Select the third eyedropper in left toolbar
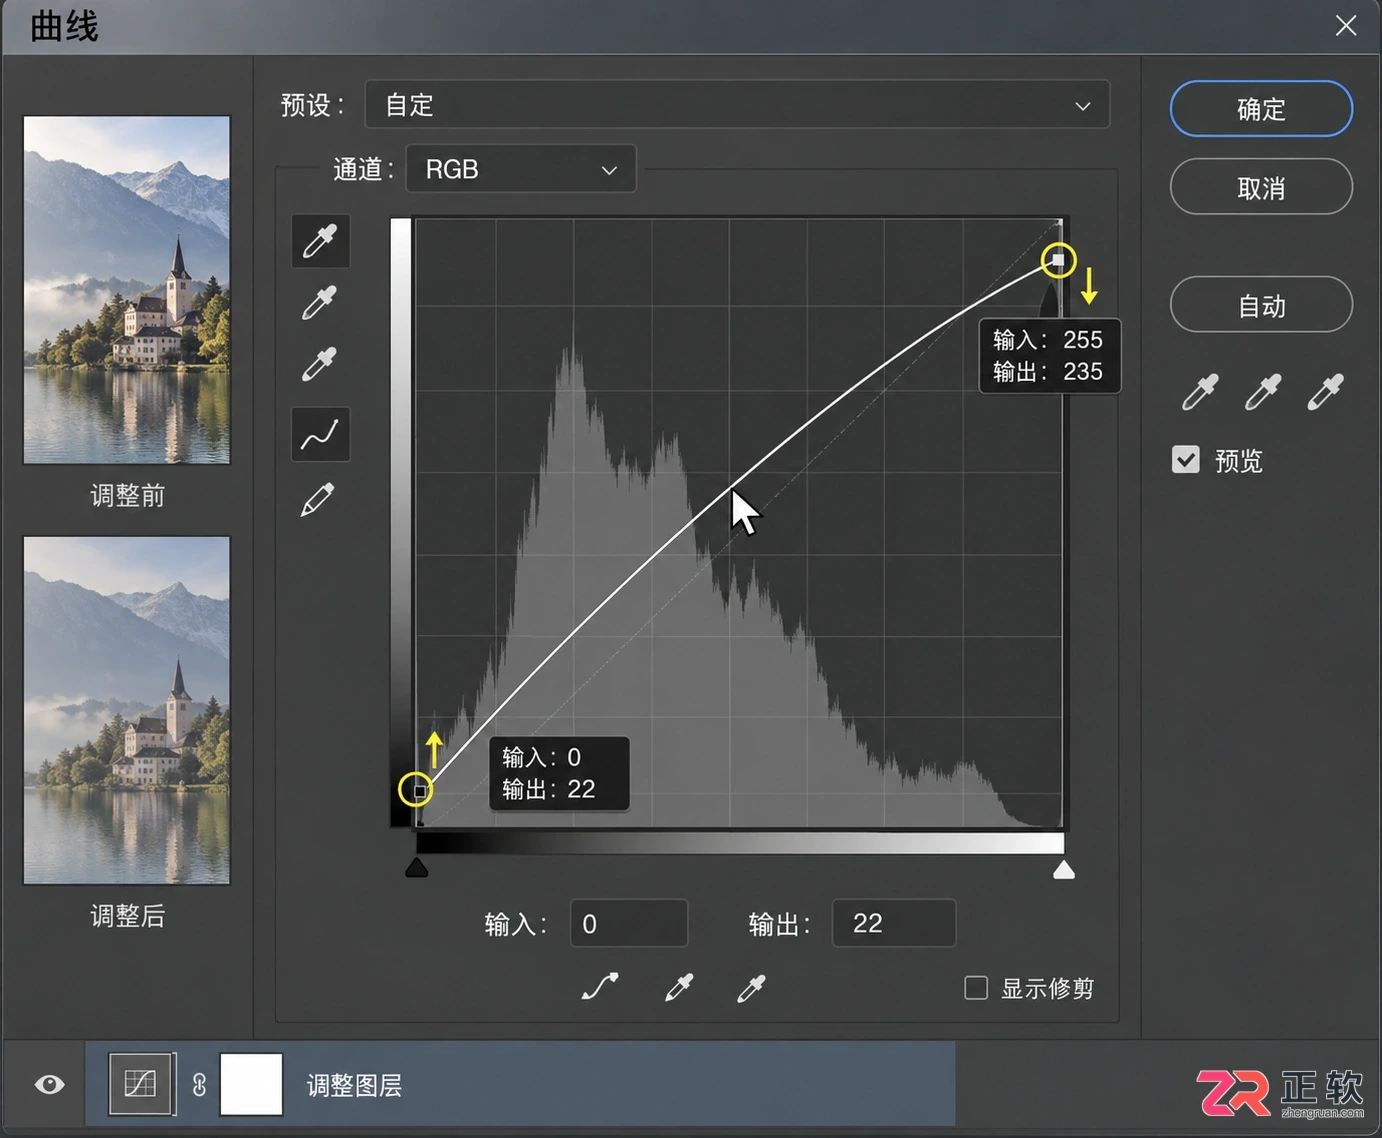Screen dimensions: 1382x1138 (320, 364)
